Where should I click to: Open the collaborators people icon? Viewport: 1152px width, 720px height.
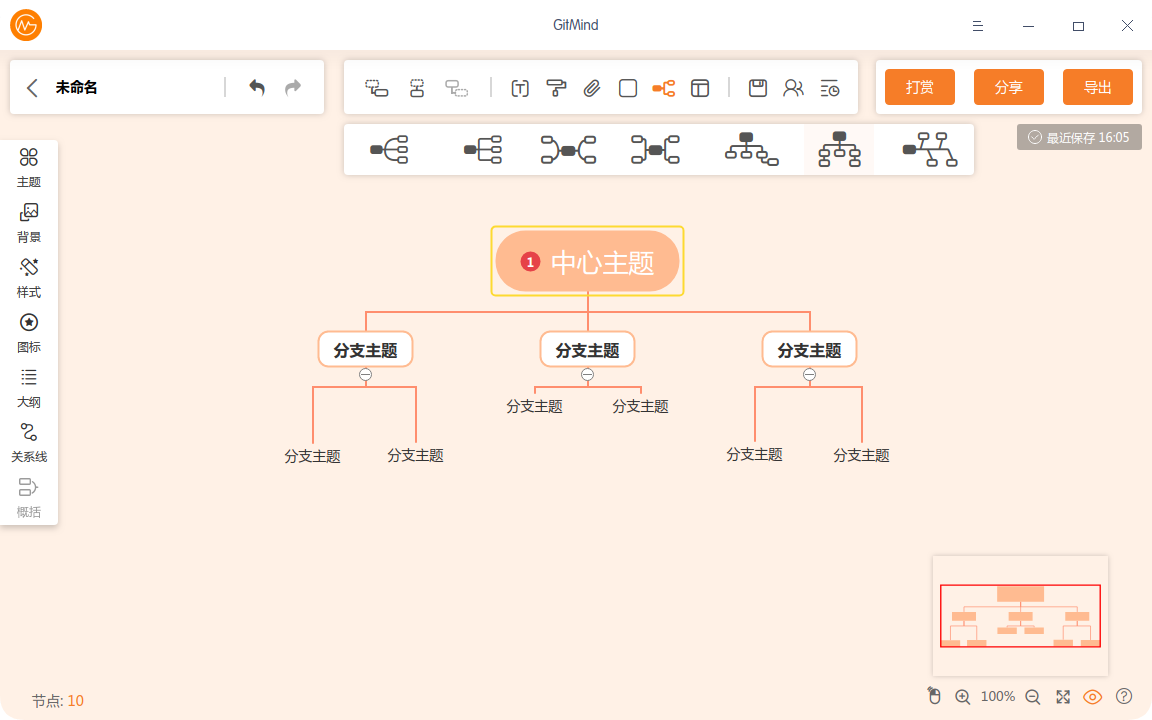tap(793, 88)
